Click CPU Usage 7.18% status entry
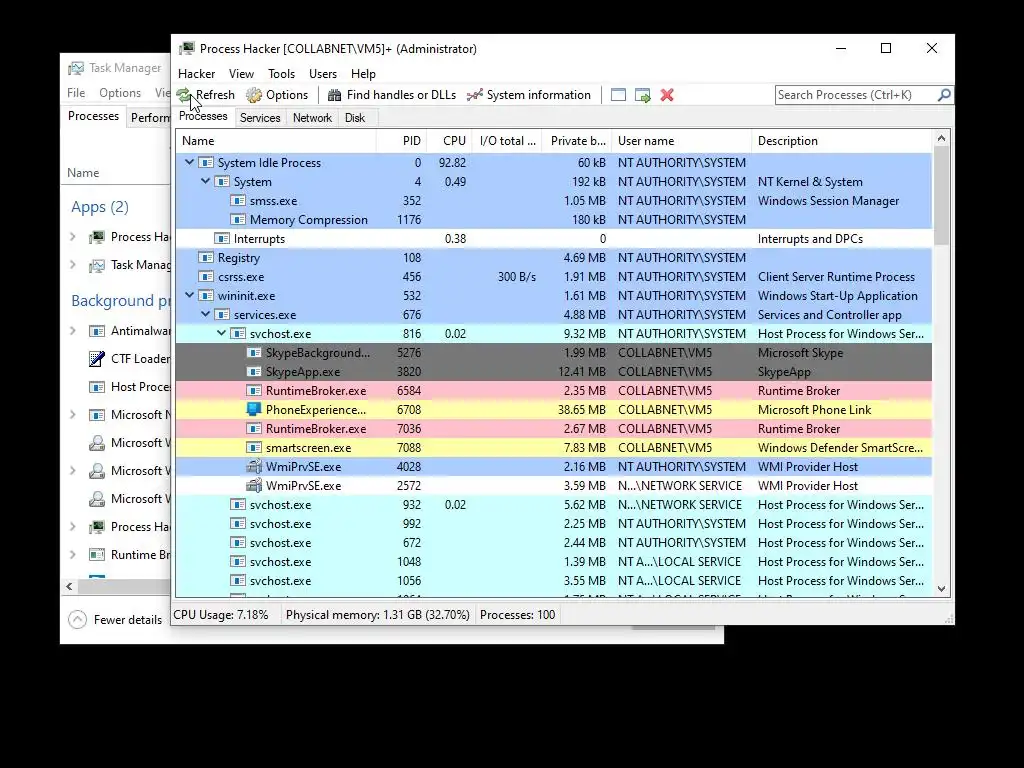This screenshot has width=1024, height=768. [x=221, y=615]
